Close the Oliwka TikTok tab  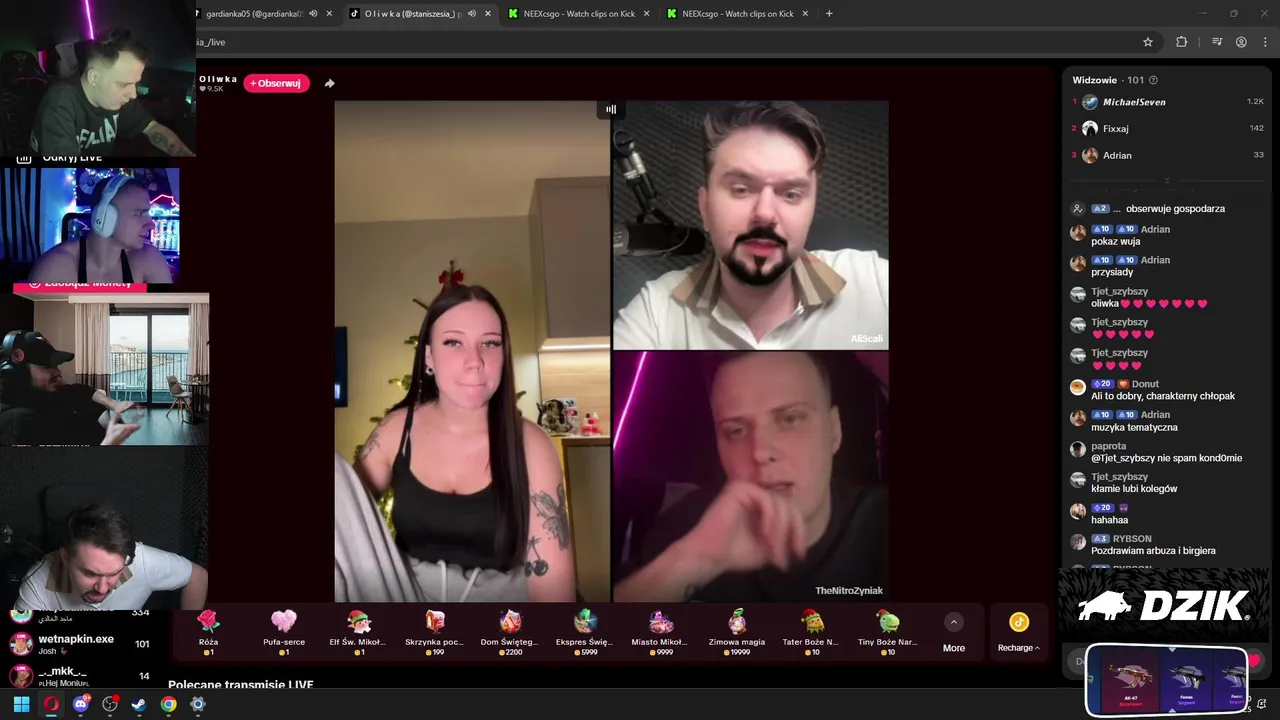point(488,14)
